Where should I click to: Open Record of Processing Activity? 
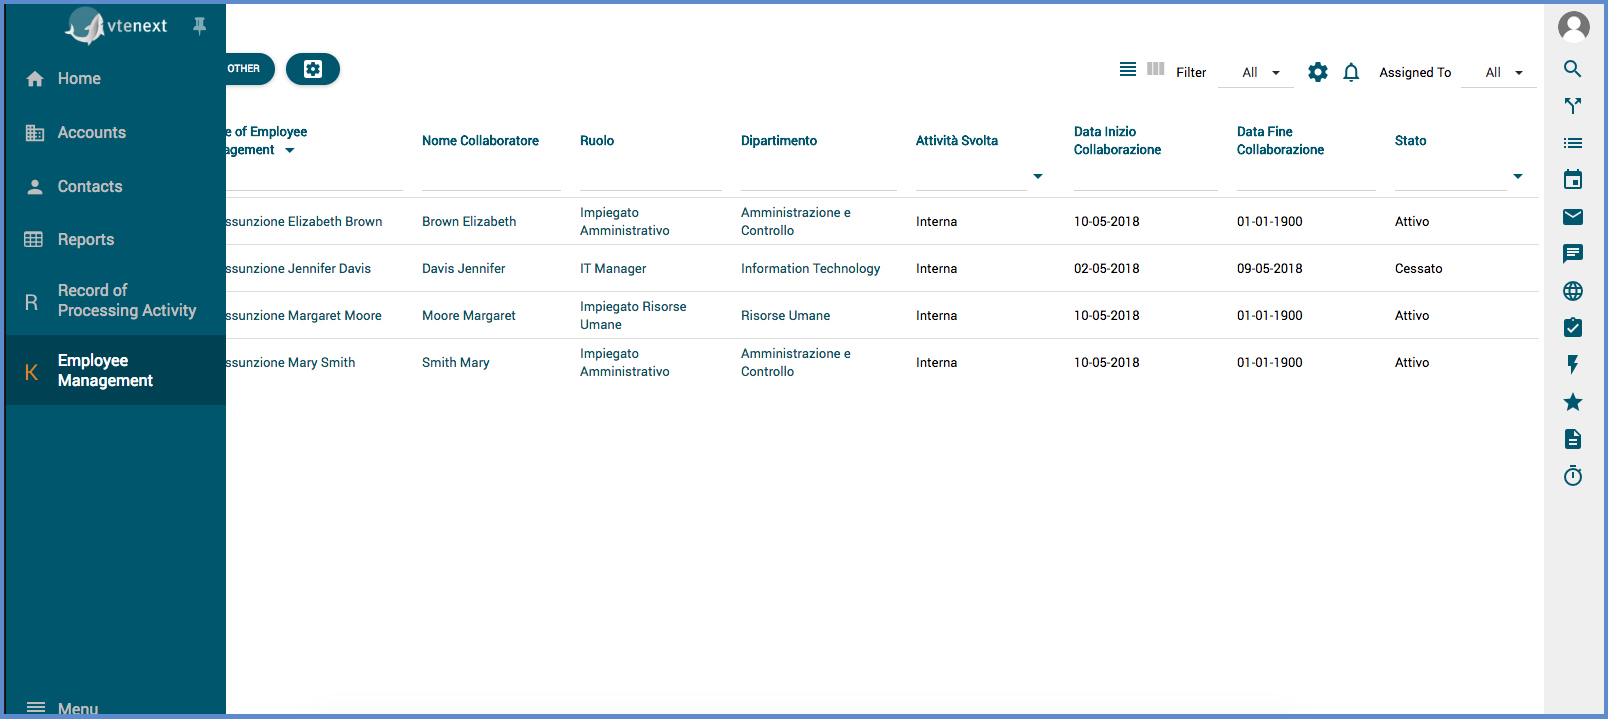point(116,301)
